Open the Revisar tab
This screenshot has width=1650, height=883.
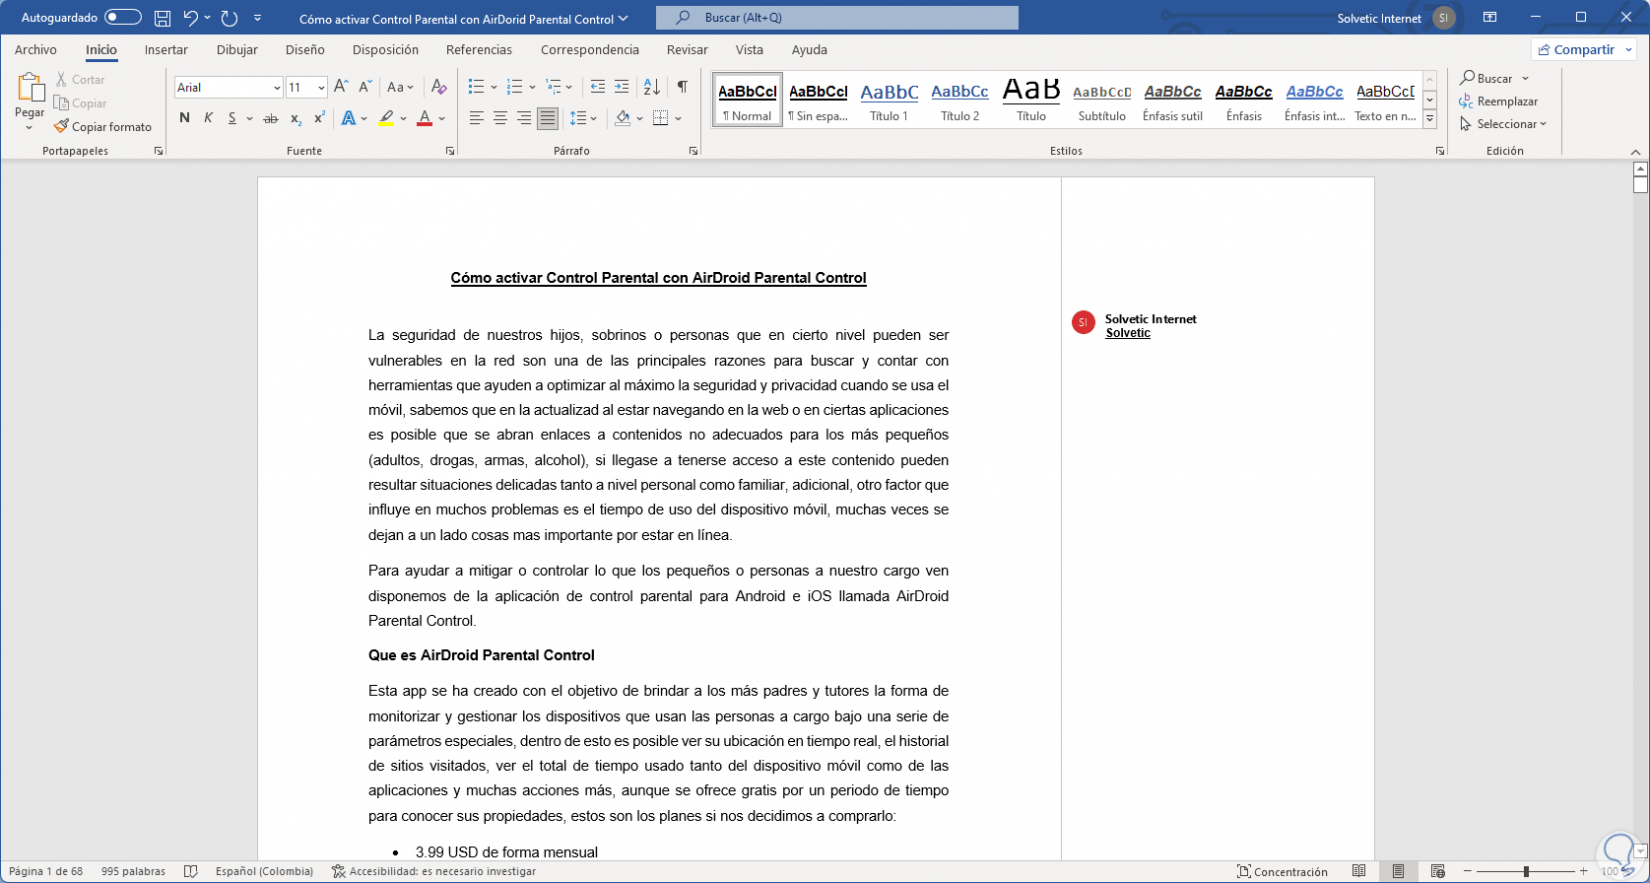point(687,49)
